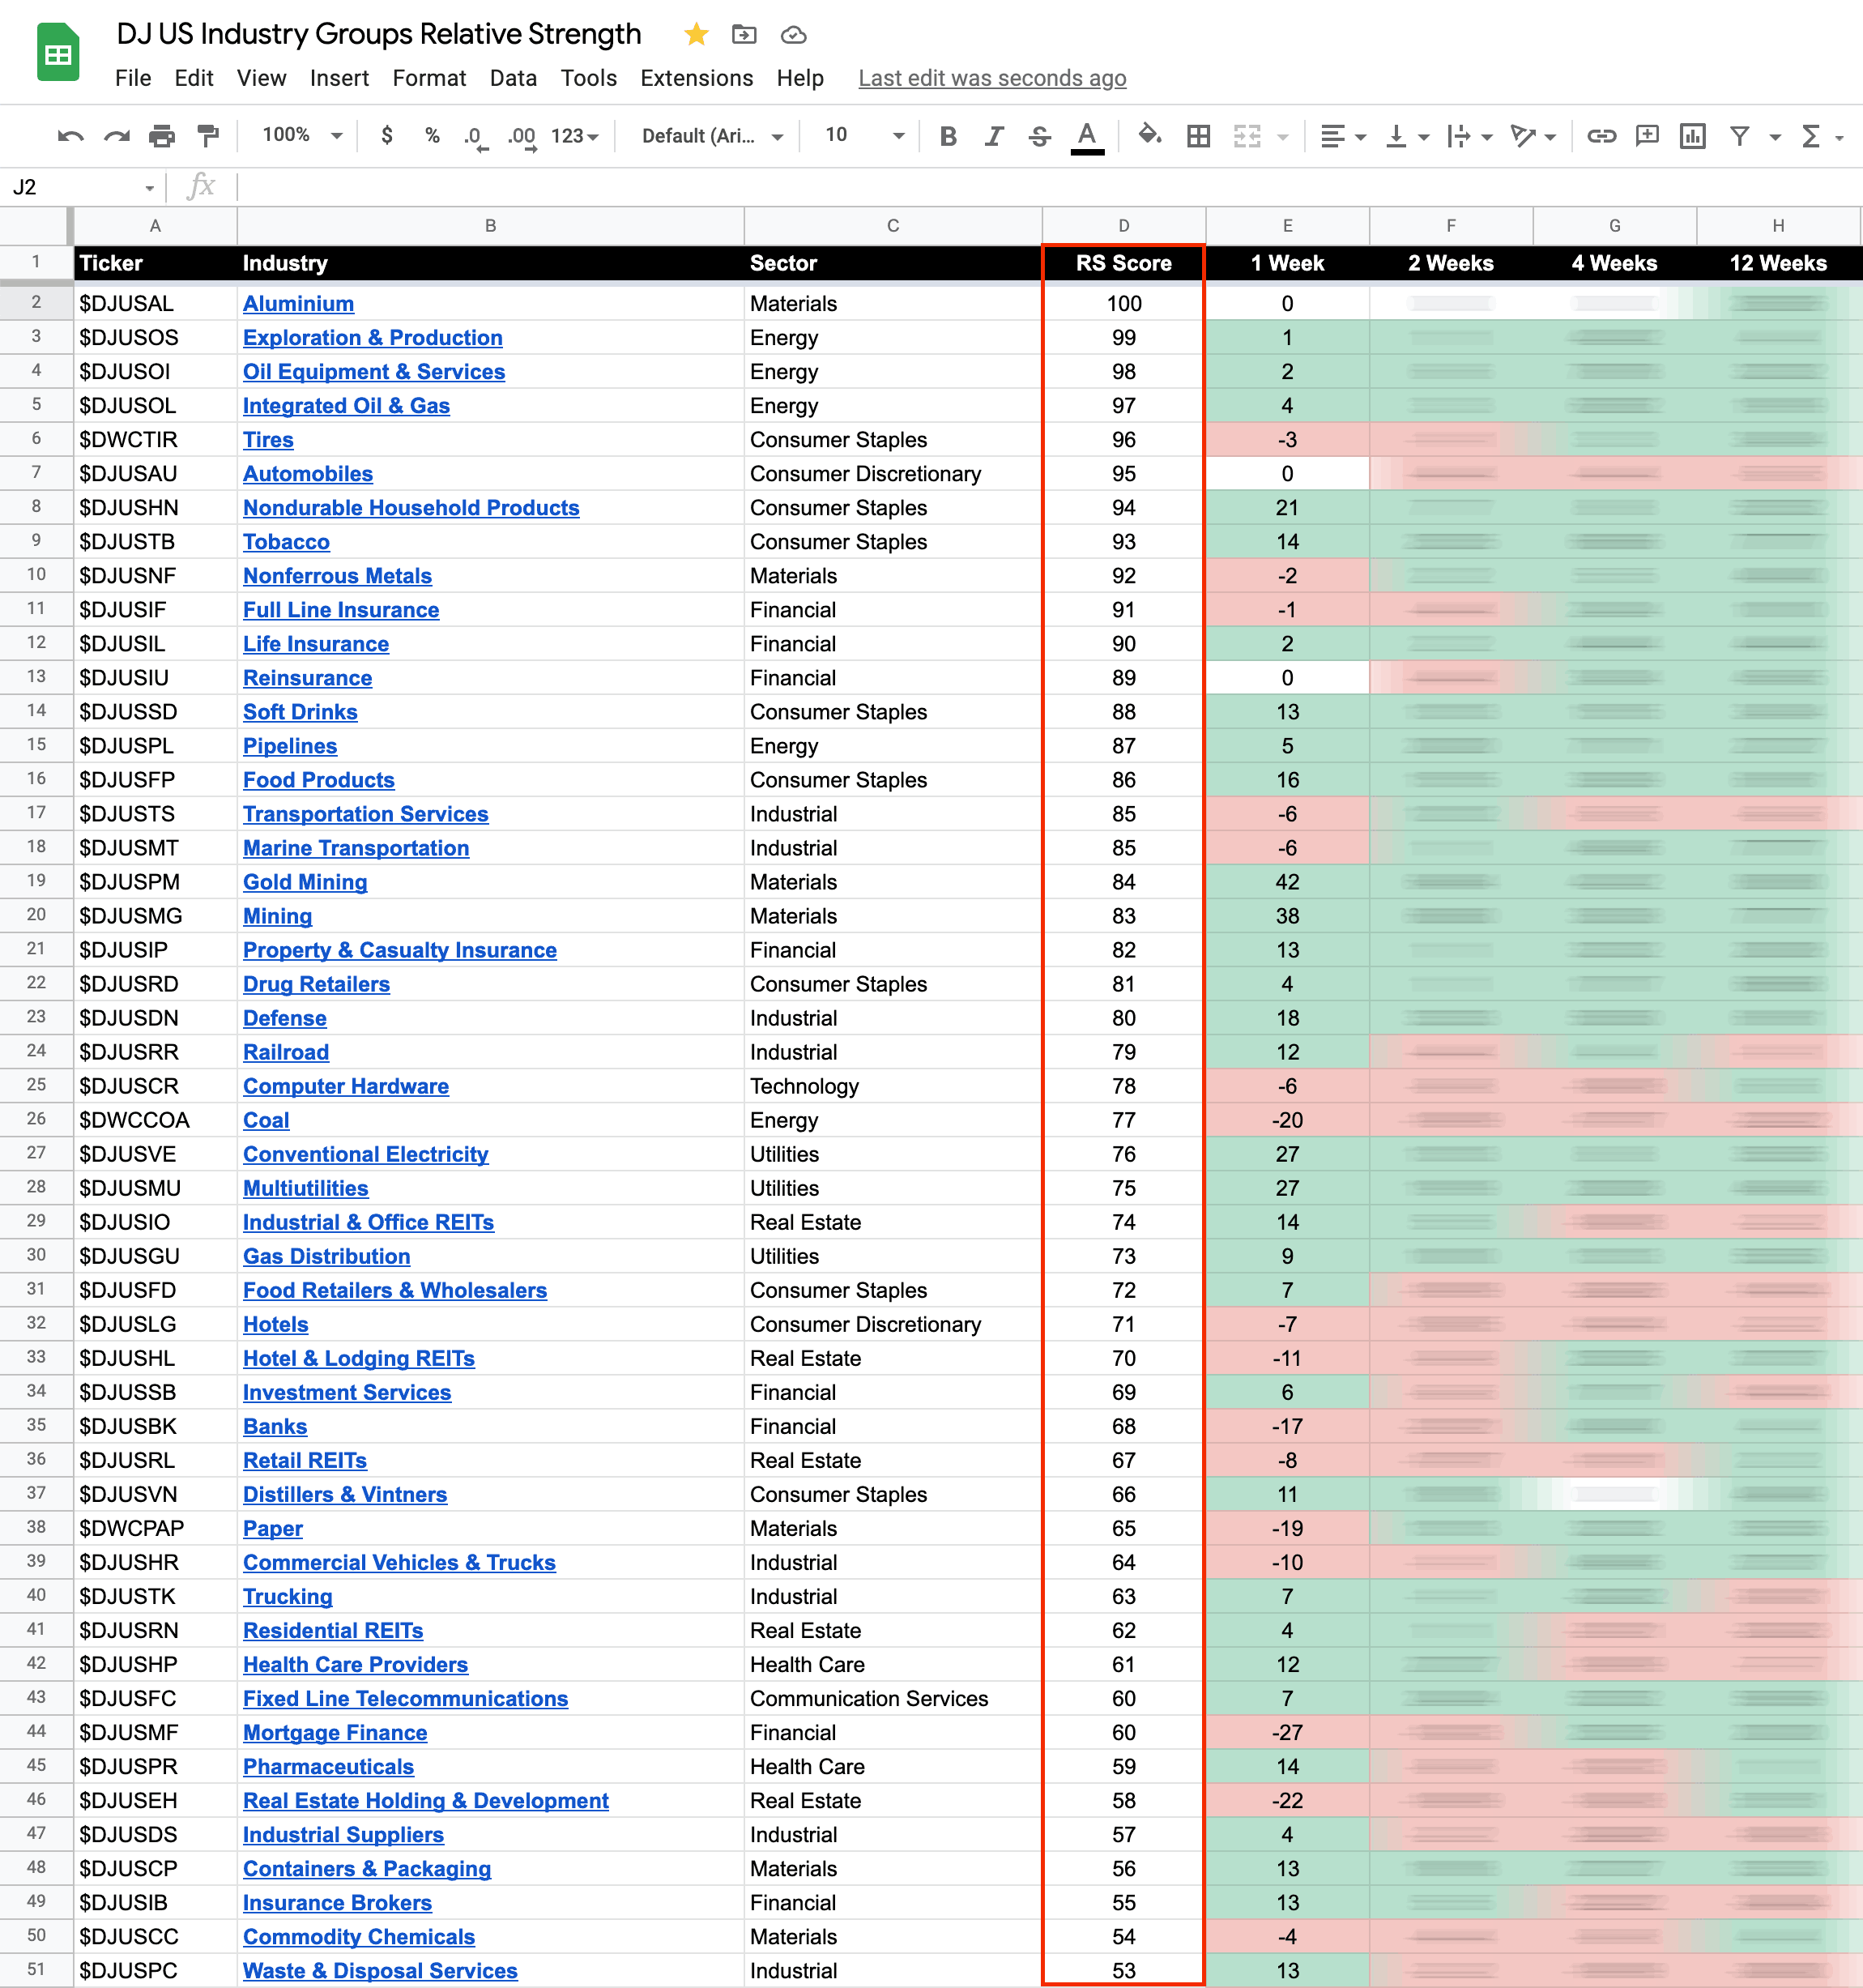This screenshot has width=1863, height=1988.
Task: Open the Mortgage Finance link
Action: click(x=335, y=1732)
